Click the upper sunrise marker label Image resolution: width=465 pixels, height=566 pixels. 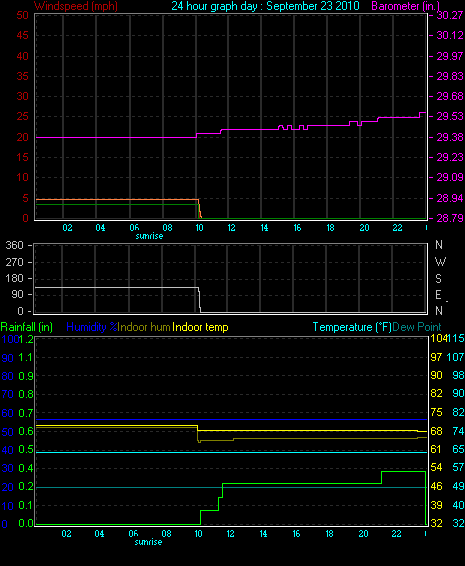pyautogui.click(x=149, y=236)
